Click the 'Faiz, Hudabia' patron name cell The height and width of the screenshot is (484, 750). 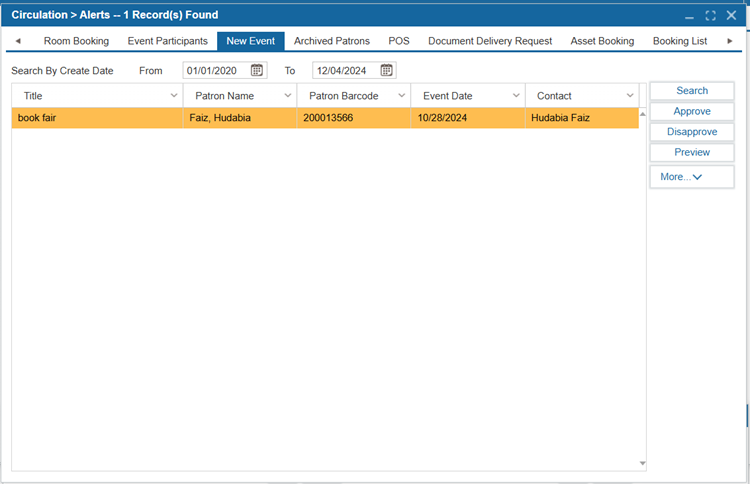240,118
